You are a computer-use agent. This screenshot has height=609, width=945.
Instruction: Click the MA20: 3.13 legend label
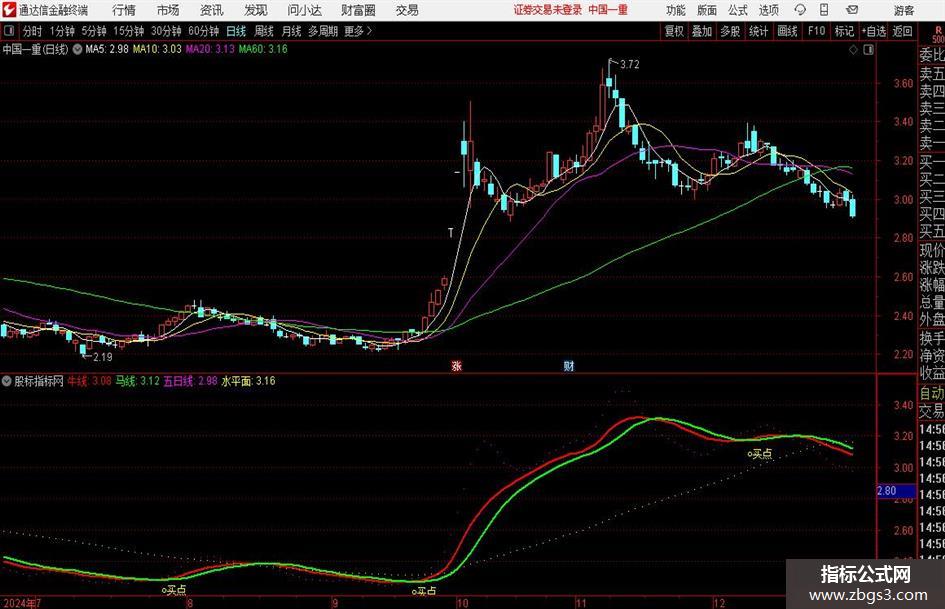pyautogui.click(x=210, y=49)
